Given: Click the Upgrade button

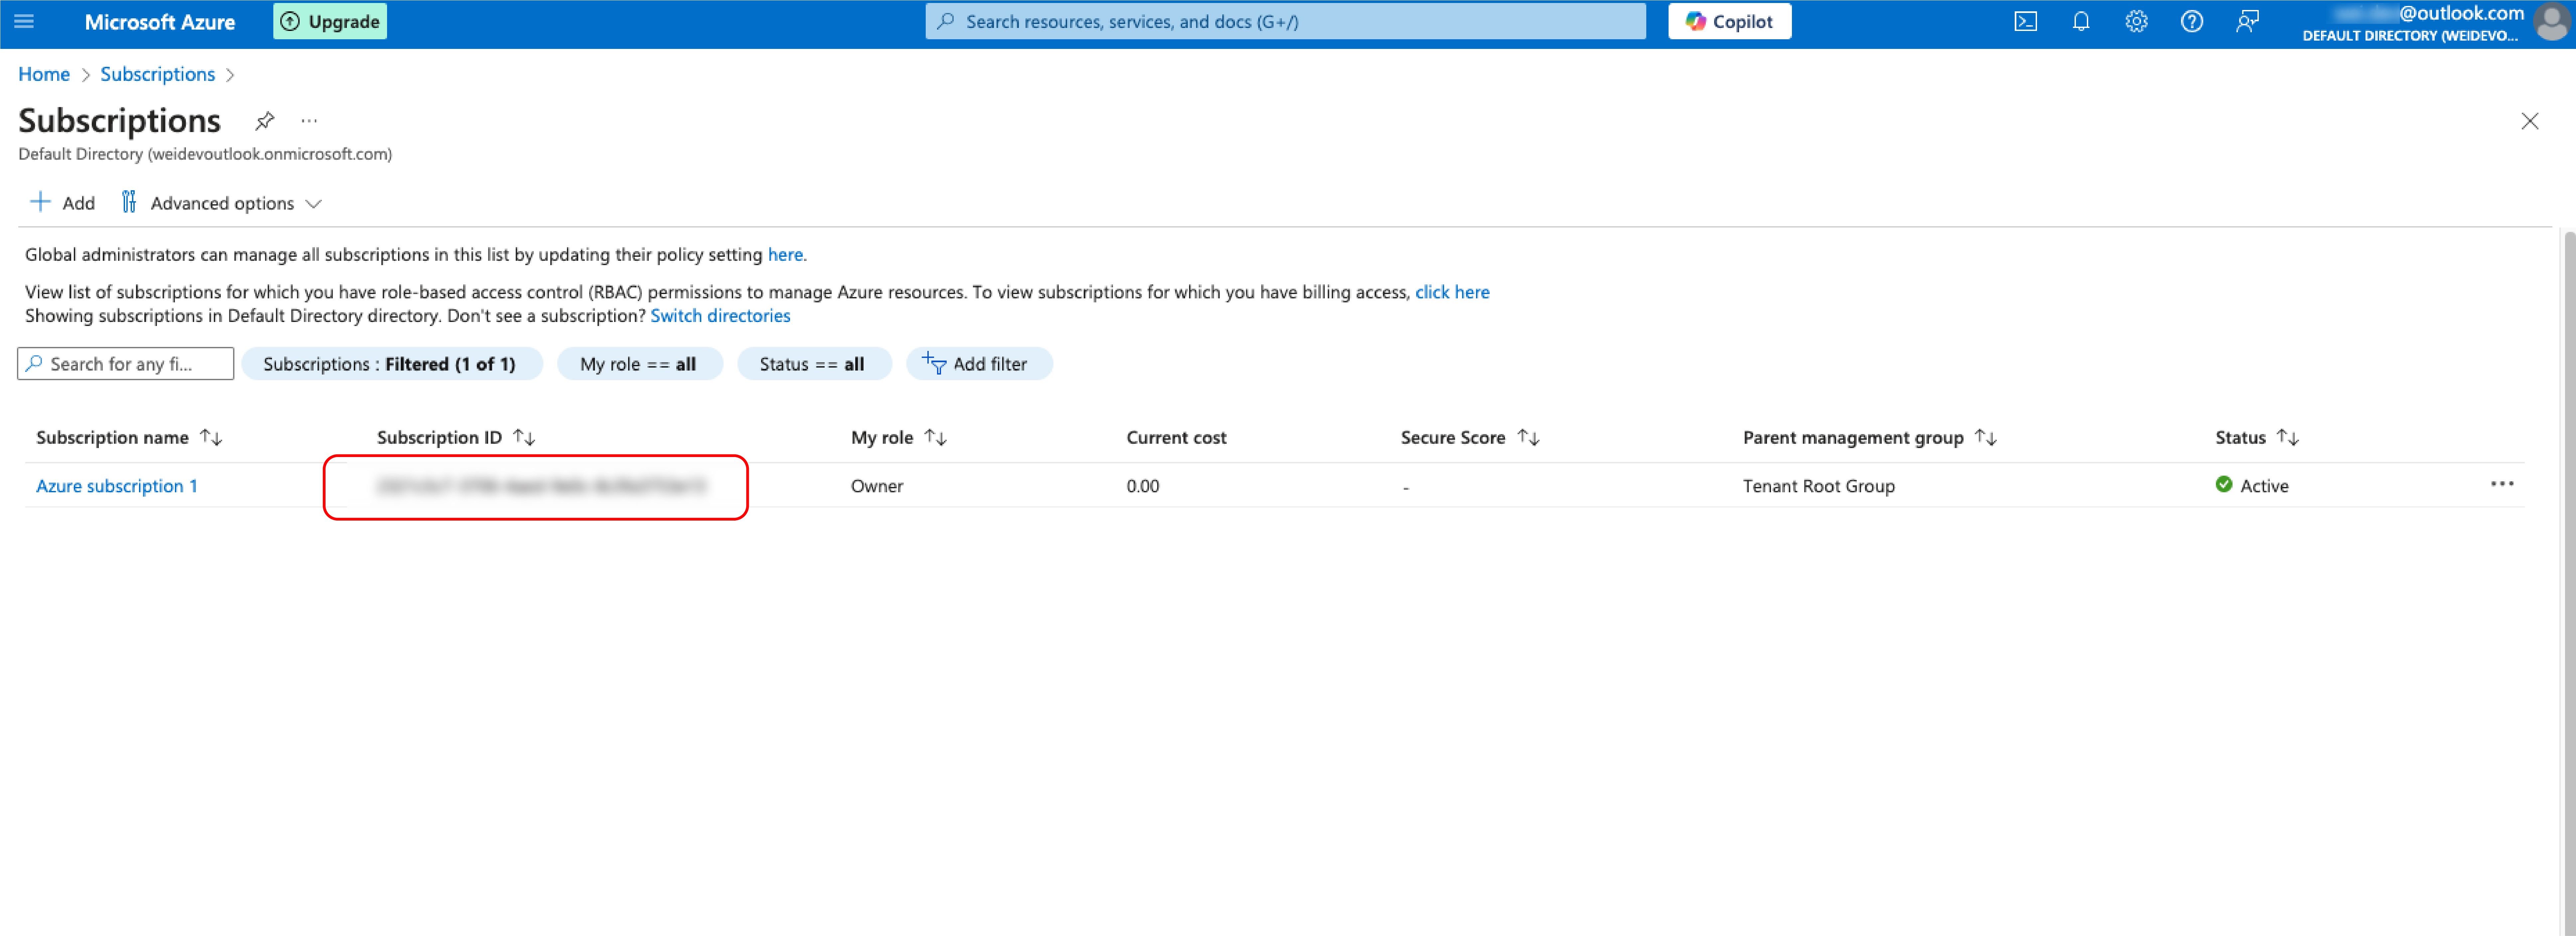Looking at the screenshot, I should (330, 21).
